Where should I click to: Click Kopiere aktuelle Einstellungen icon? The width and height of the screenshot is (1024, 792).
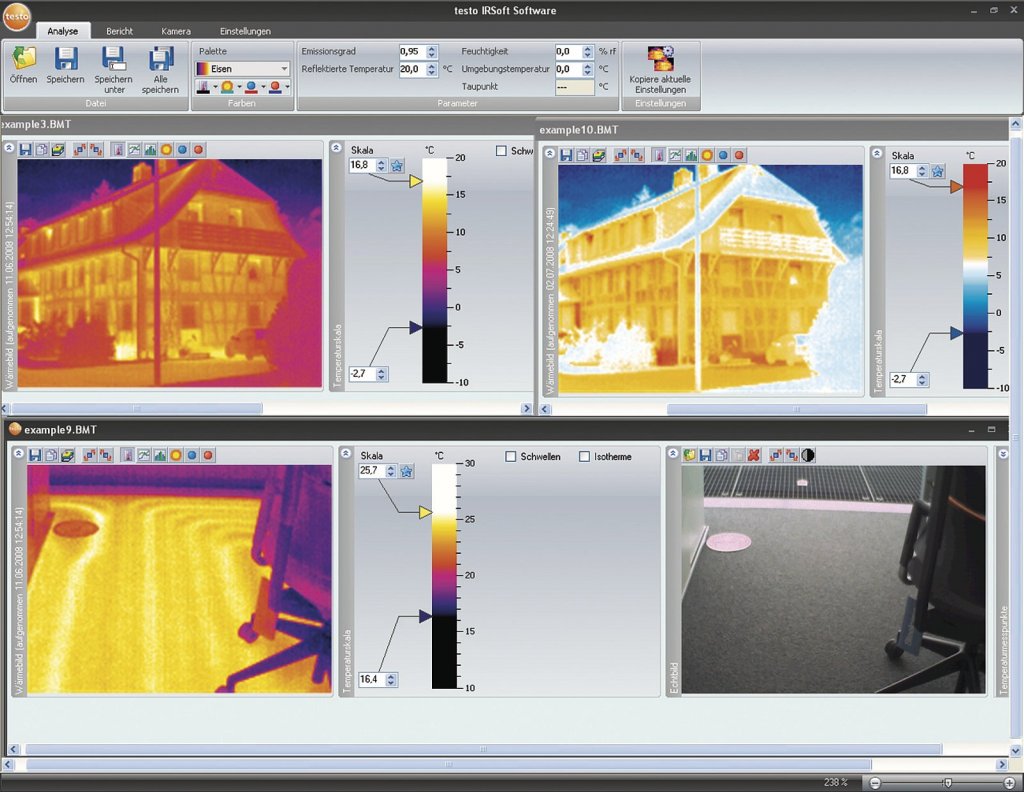pos(660,58)
